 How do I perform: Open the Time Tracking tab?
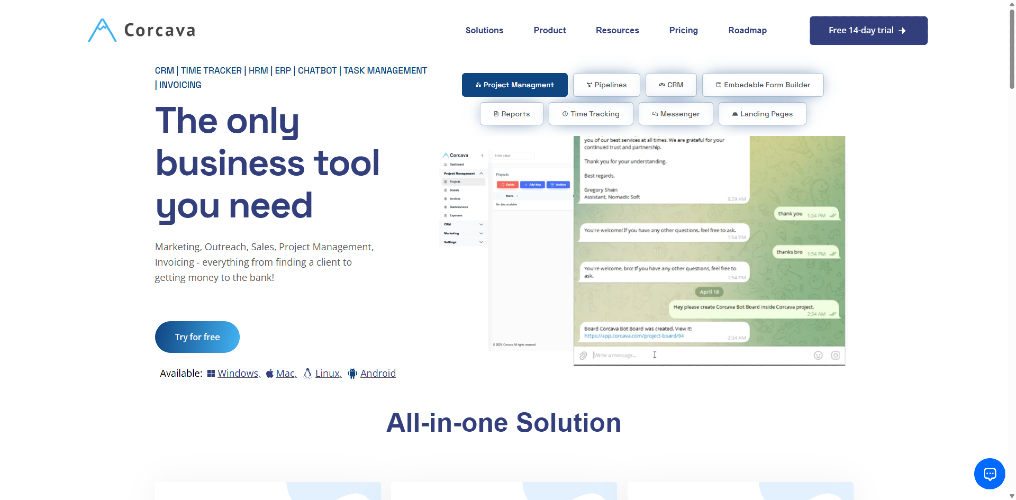[x=590, y=114]
